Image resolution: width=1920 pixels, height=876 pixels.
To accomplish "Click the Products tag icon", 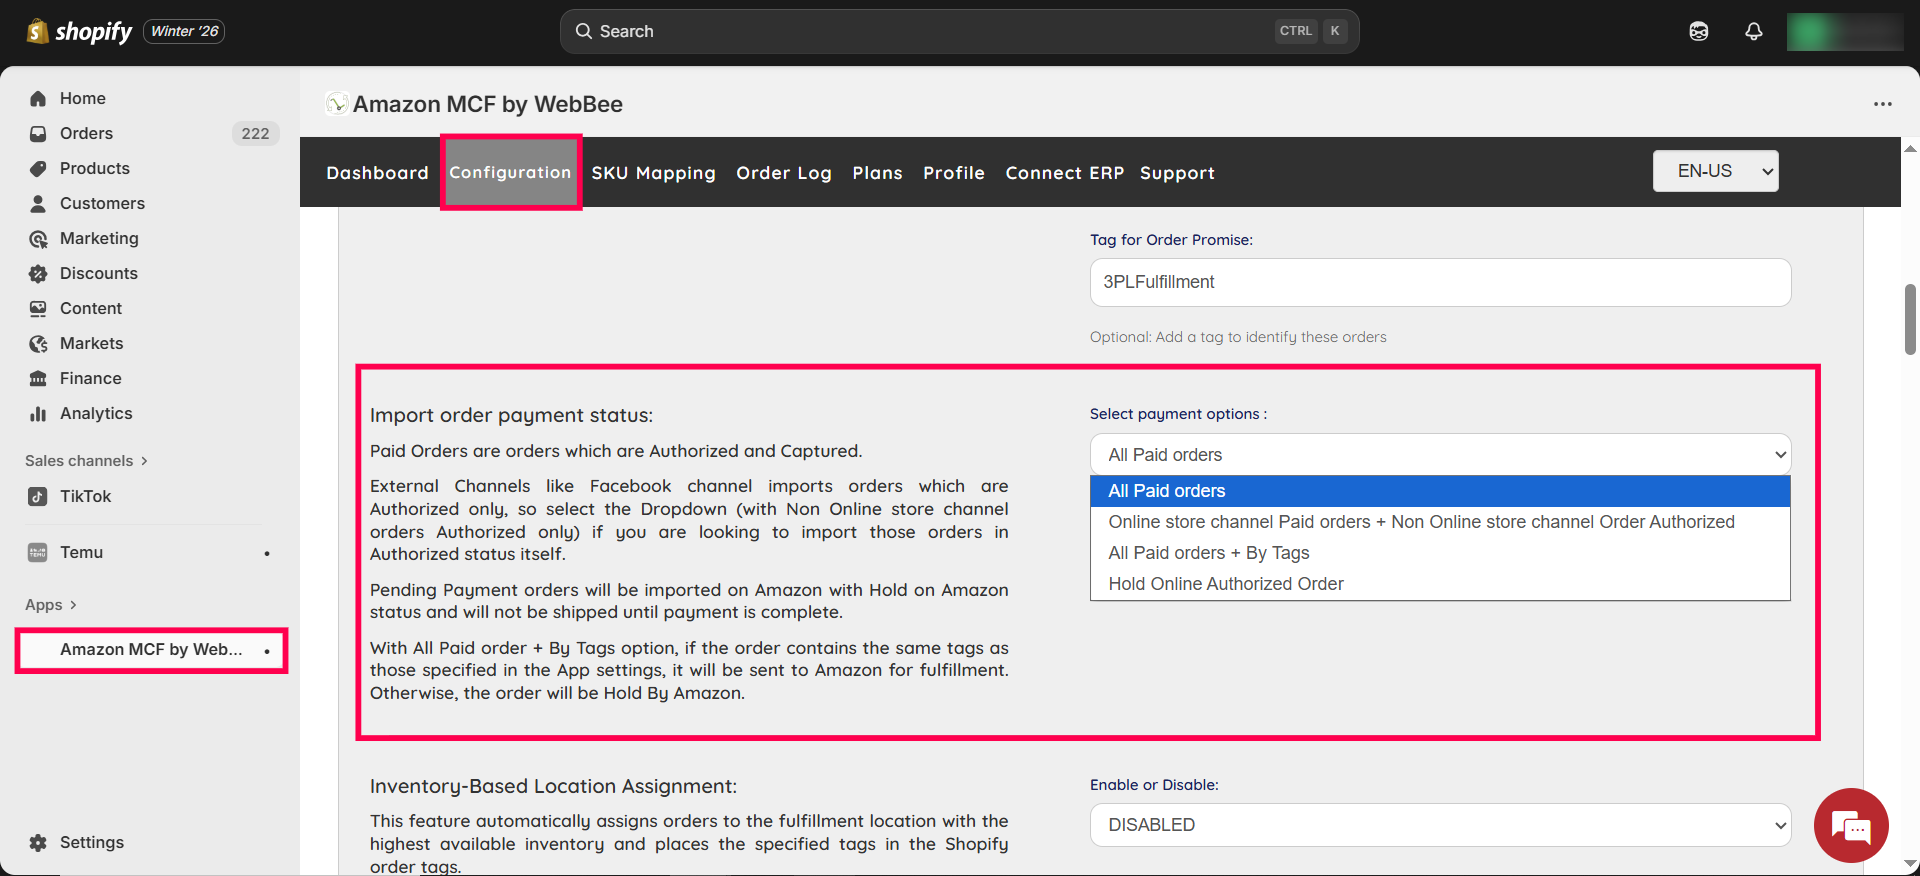I will 38,168.
